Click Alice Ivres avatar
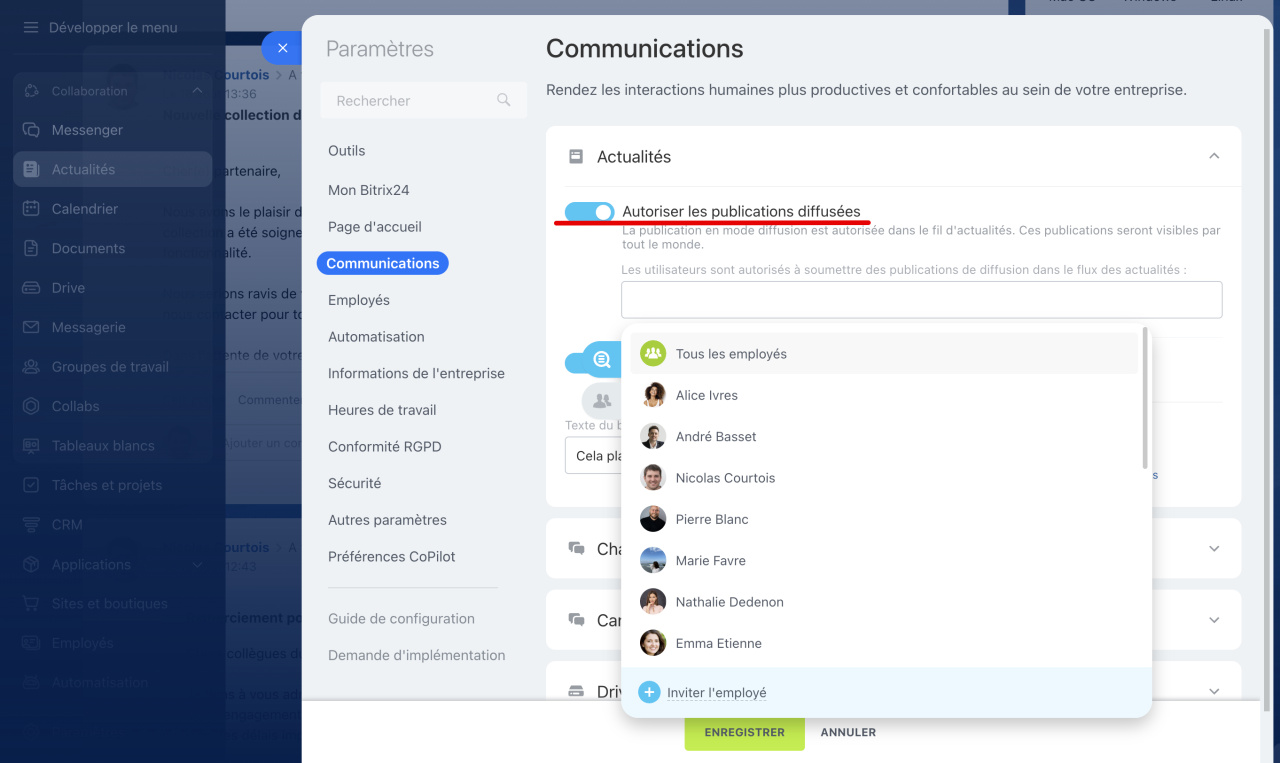 [x=653, y=395]
